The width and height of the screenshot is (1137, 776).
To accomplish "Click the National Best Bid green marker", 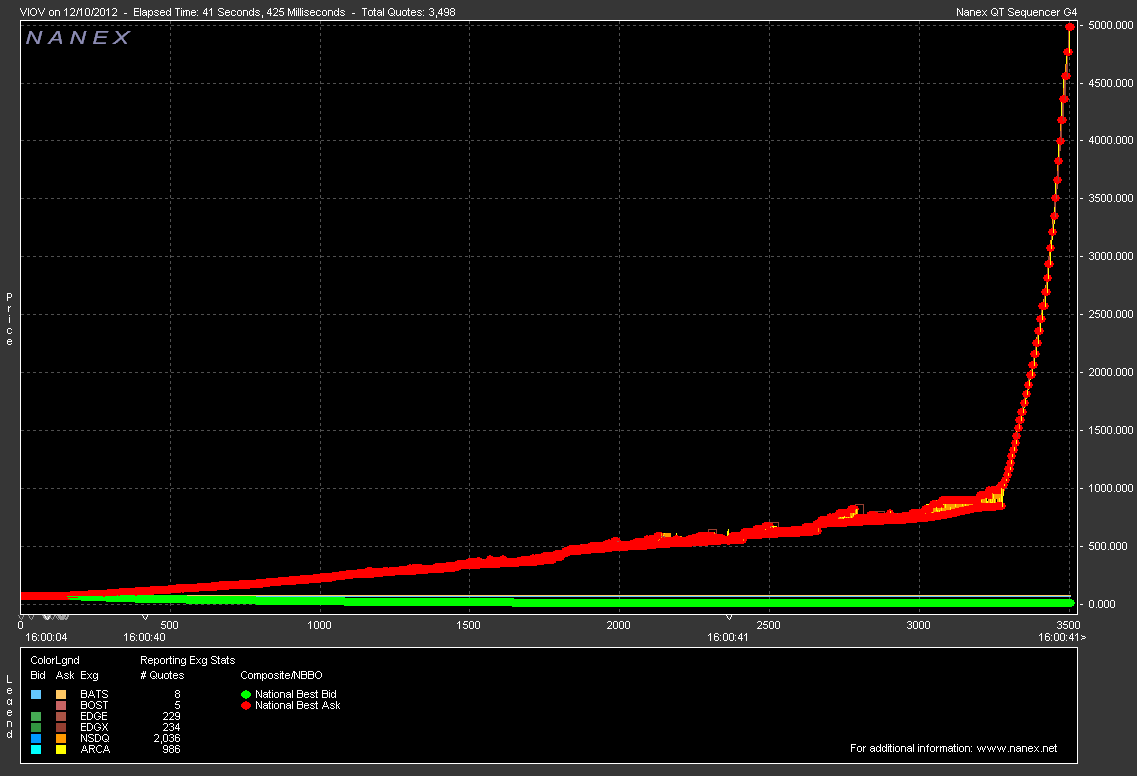I will (246, 695).
